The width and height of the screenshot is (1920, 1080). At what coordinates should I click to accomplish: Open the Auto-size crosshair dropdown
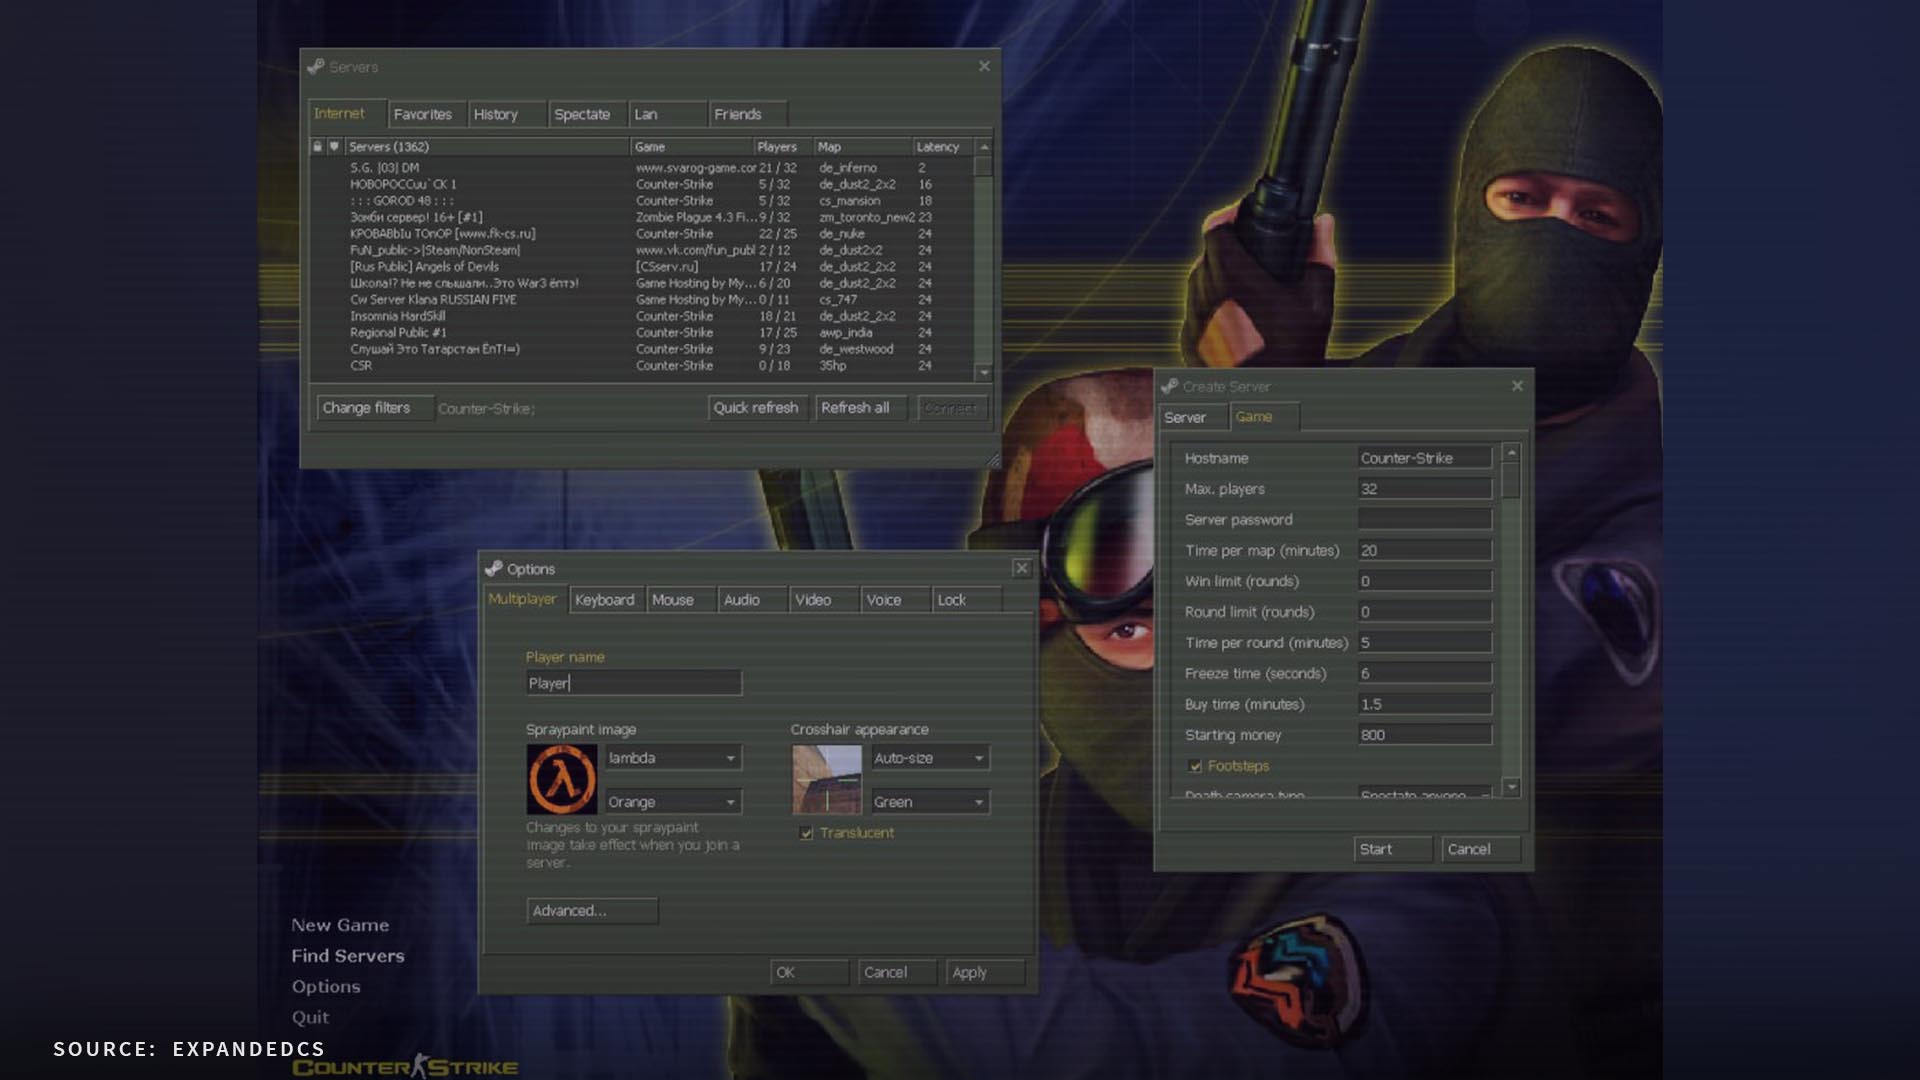(x=930, y=758)
